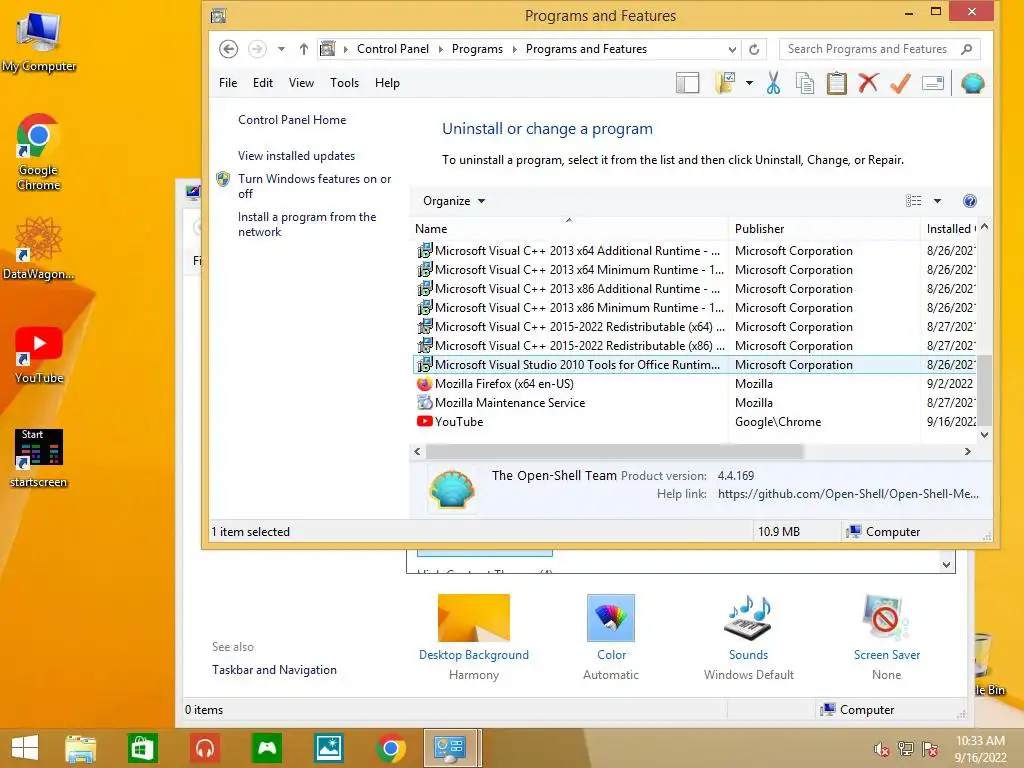Click the horizontal scrollbar of program list

(x=614, y=451)
